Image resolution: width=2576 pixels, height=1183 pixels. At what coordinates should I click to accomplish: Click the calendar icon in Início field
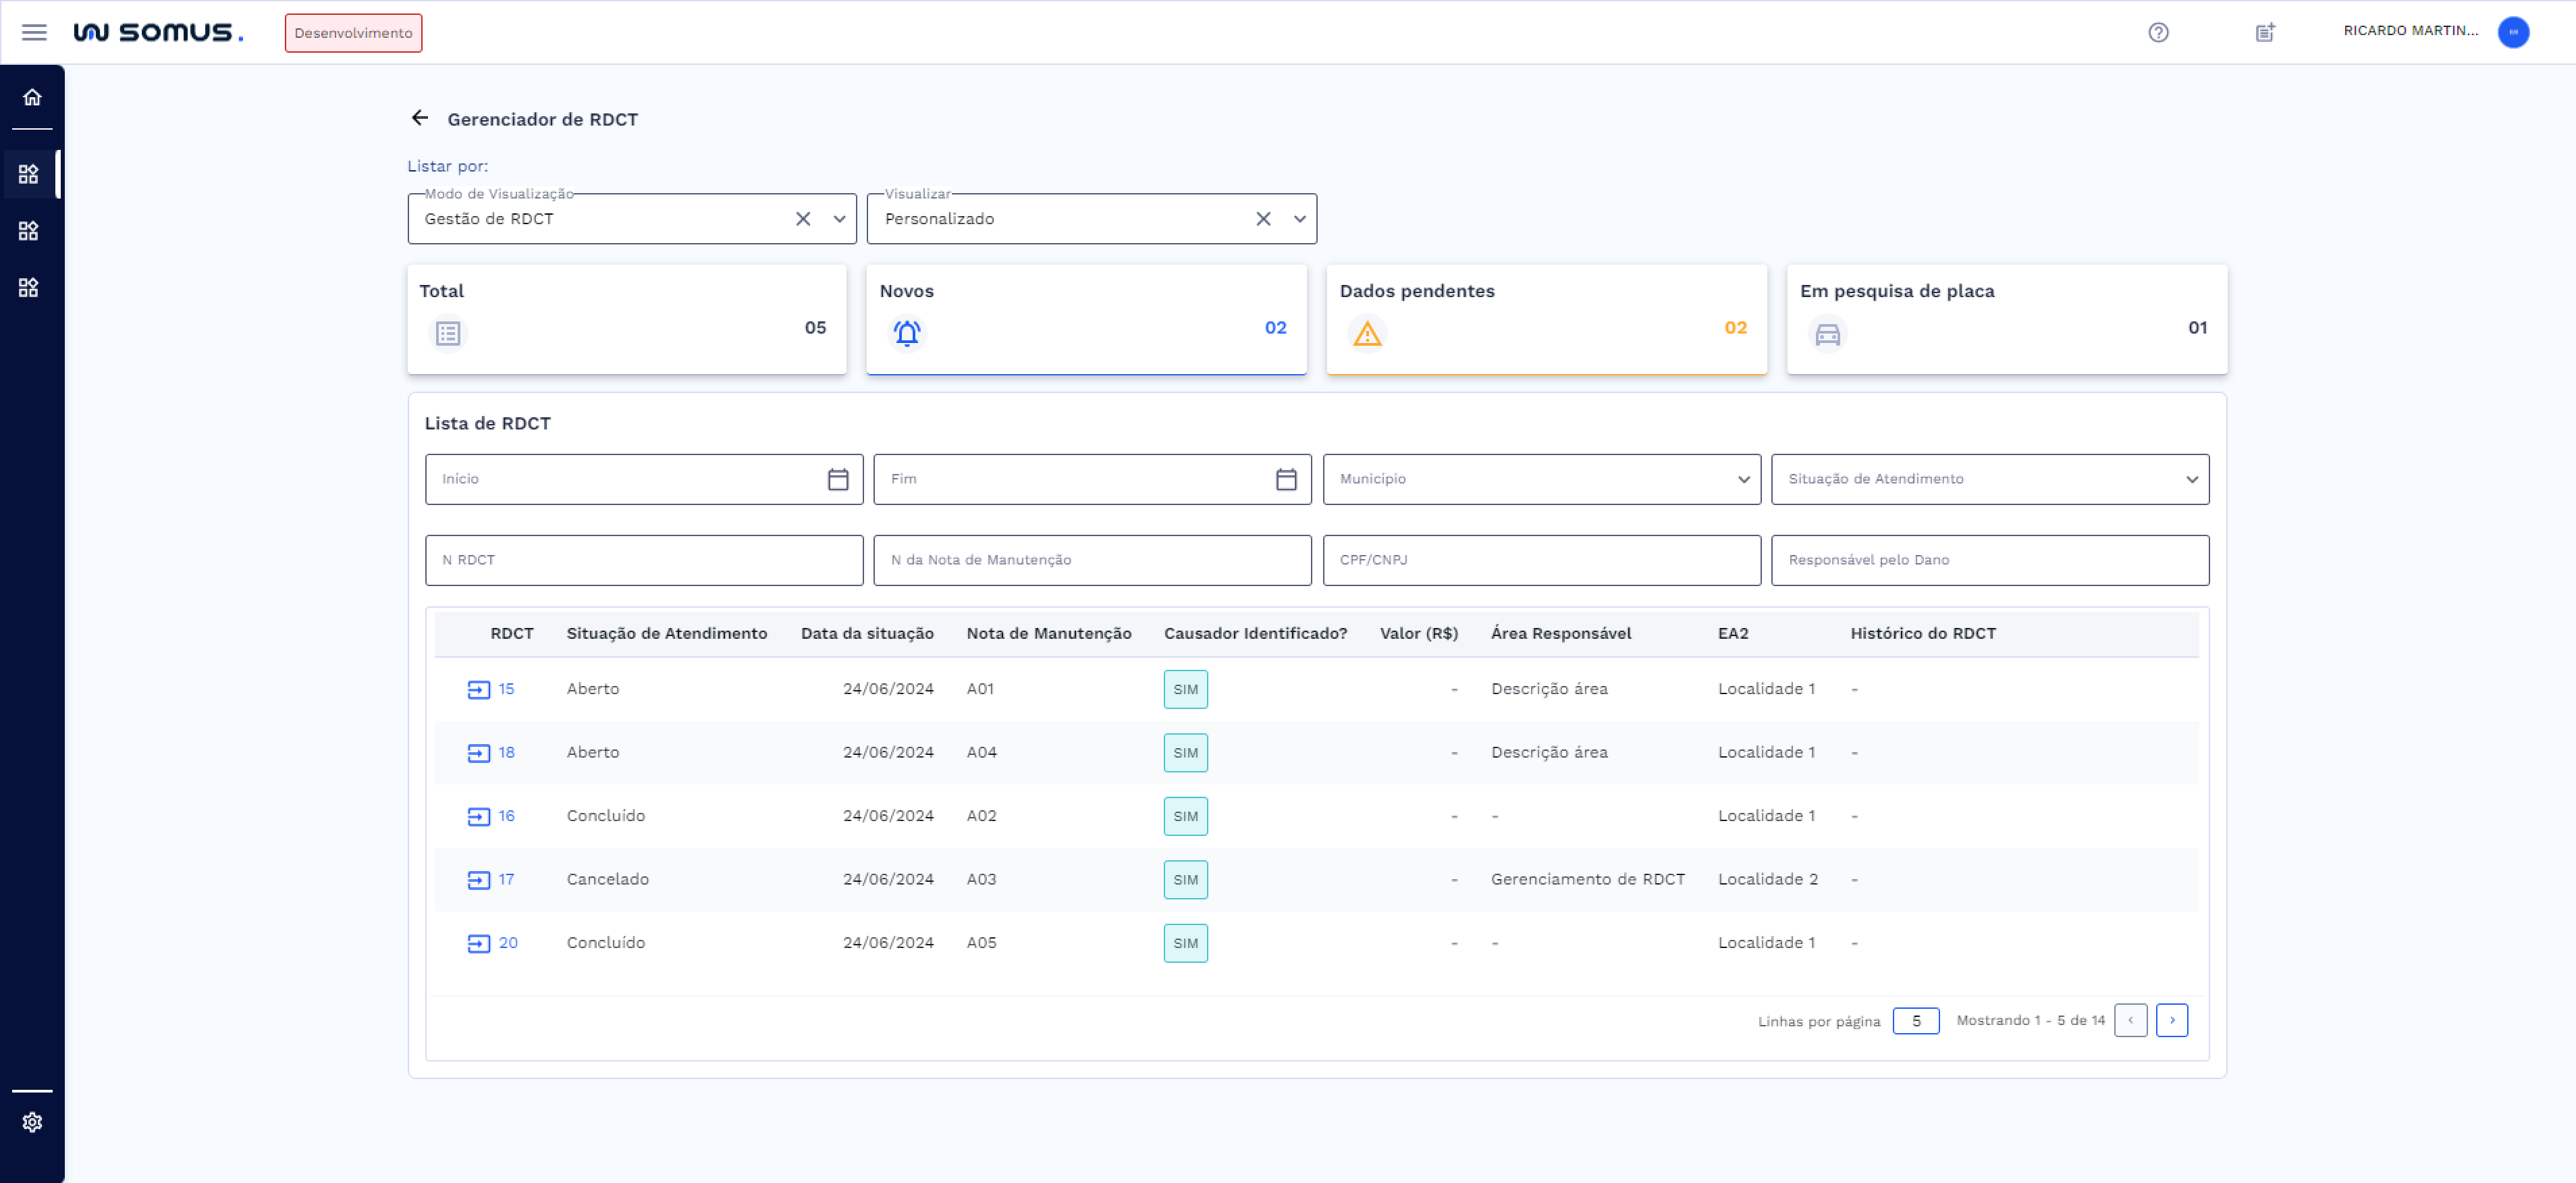tap(837, 479)
